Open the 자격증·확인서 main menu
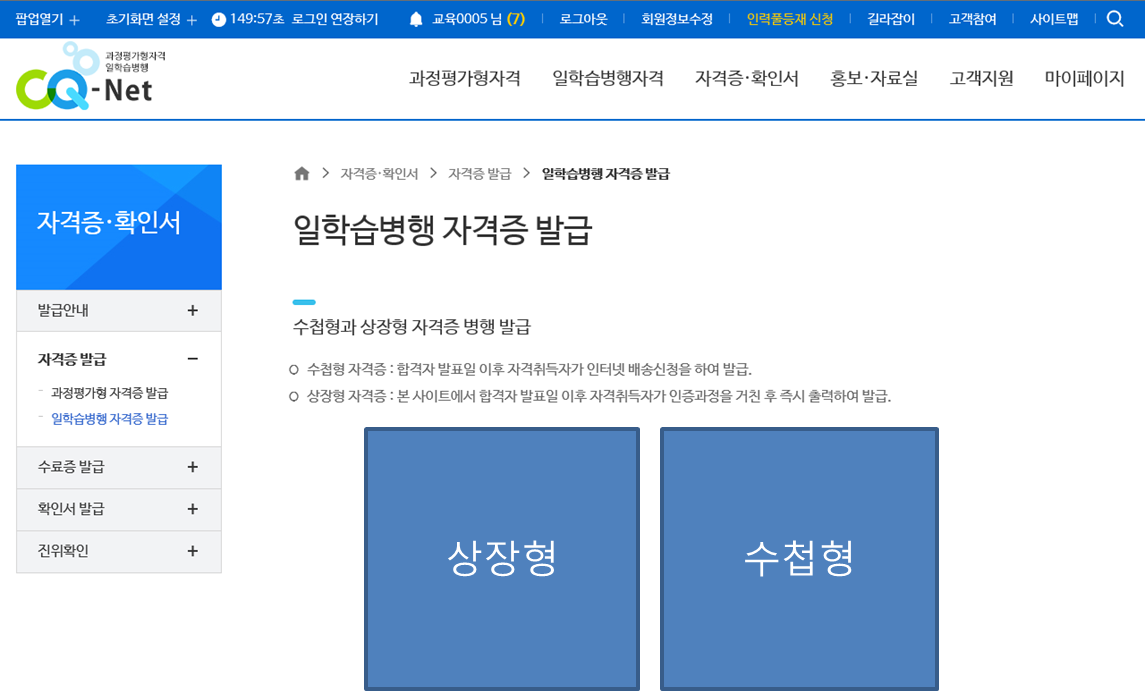 [x=746, y=78]
